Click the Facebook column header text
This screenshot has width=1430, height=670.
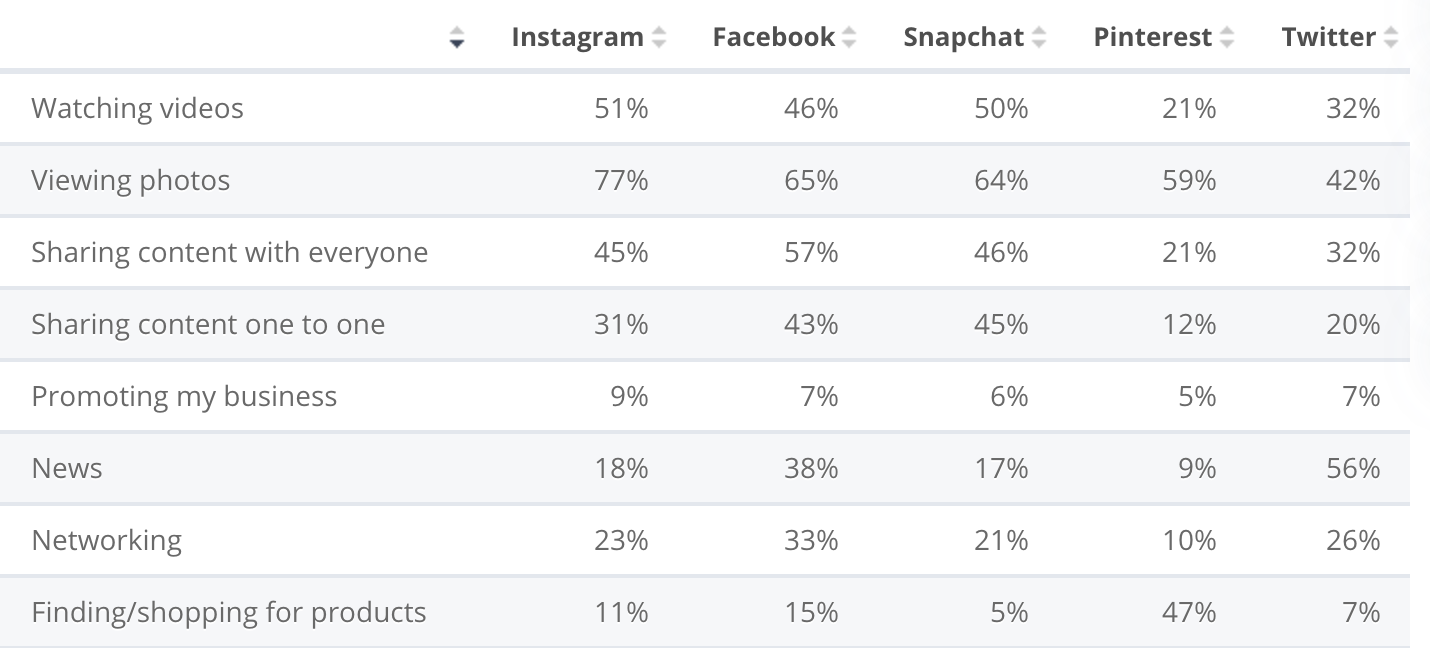[x=773, y=38]
